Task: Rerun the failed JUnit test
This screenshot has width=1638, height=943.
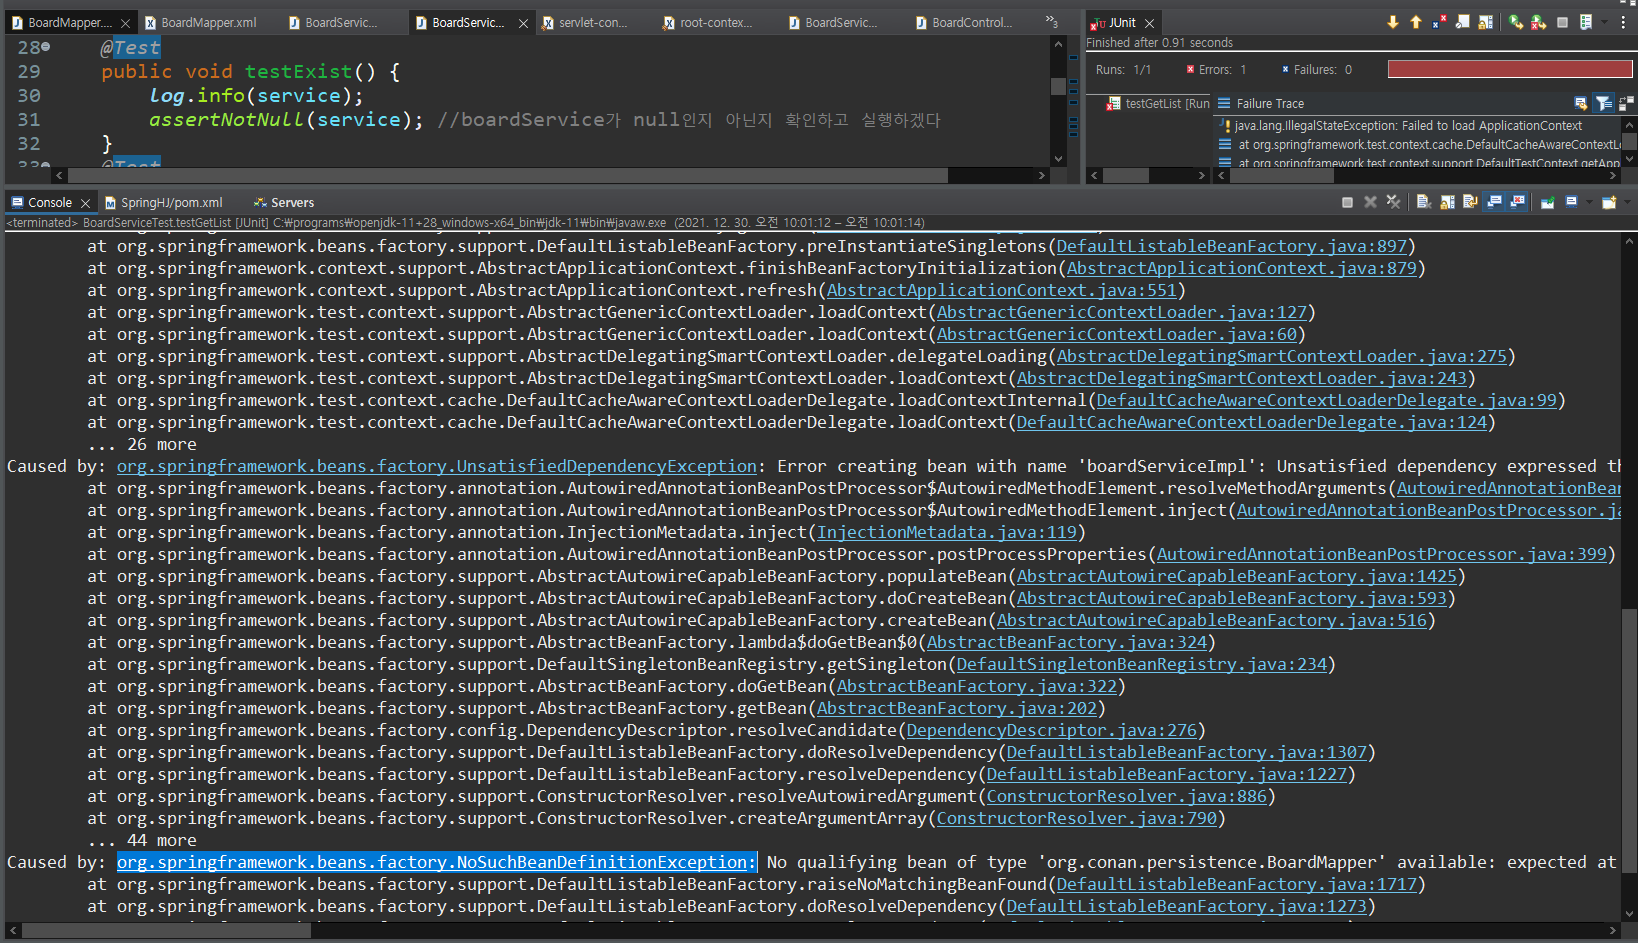Action: [x=1515, y=21]
